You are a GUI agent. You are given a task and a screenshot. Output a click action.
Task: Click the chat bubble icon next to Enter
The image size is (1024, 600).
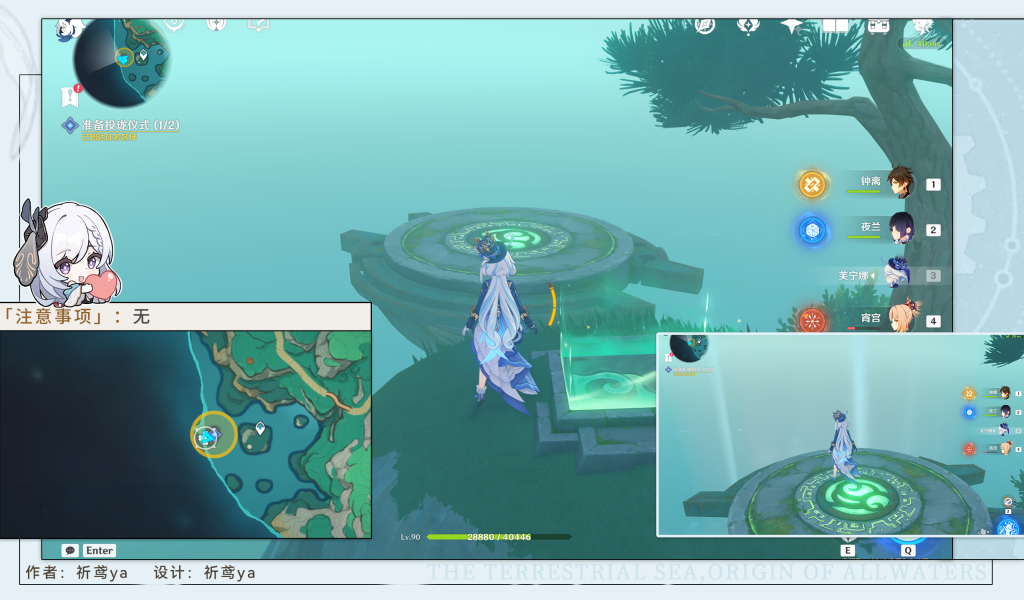(71, 550)
